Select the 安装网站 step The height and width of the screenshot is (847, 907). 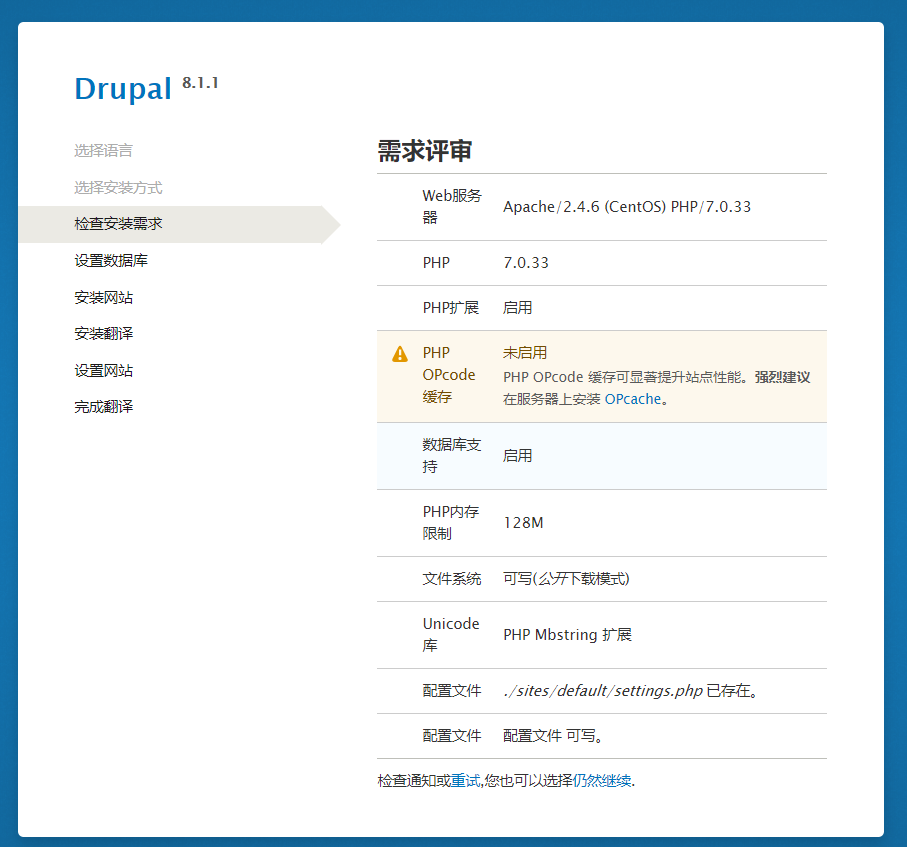104,297
